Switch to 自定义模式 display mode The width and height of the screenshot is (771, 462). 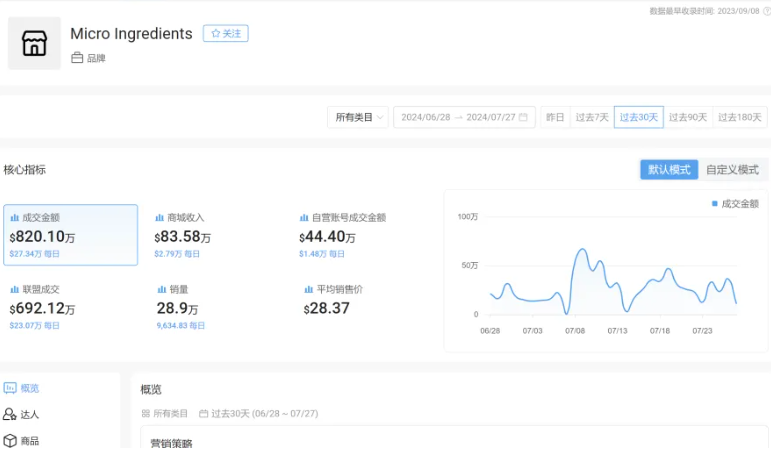(x=732, y=170)
